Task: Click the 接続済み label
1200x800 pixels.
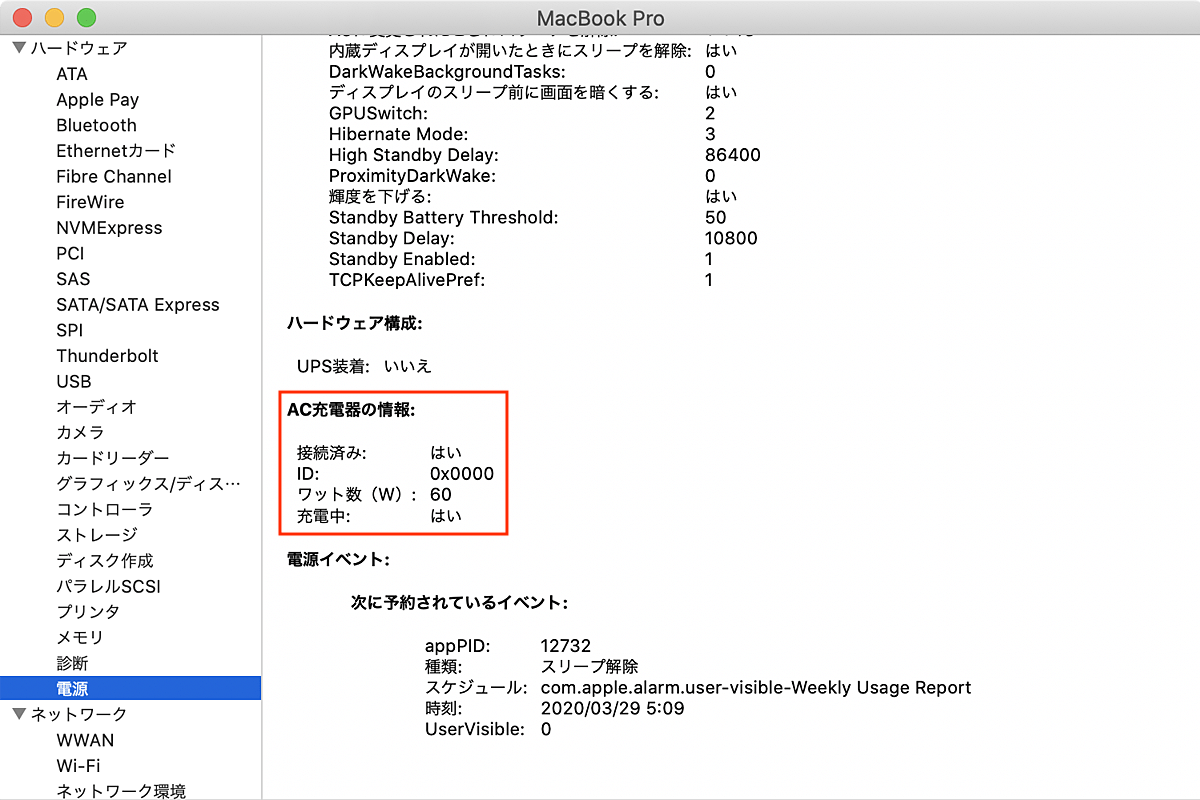Action: pyautogui.click(x=332, y=453)
